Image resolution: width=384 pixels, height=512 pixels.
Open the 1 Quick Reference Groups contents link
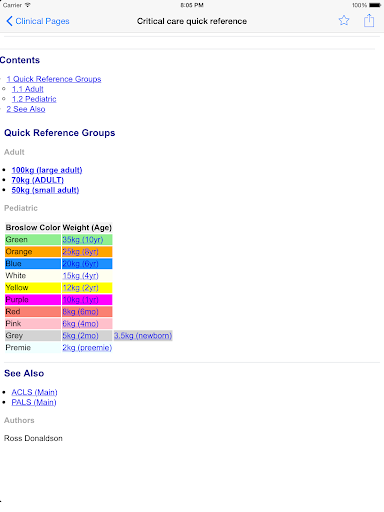coord(54,79)
